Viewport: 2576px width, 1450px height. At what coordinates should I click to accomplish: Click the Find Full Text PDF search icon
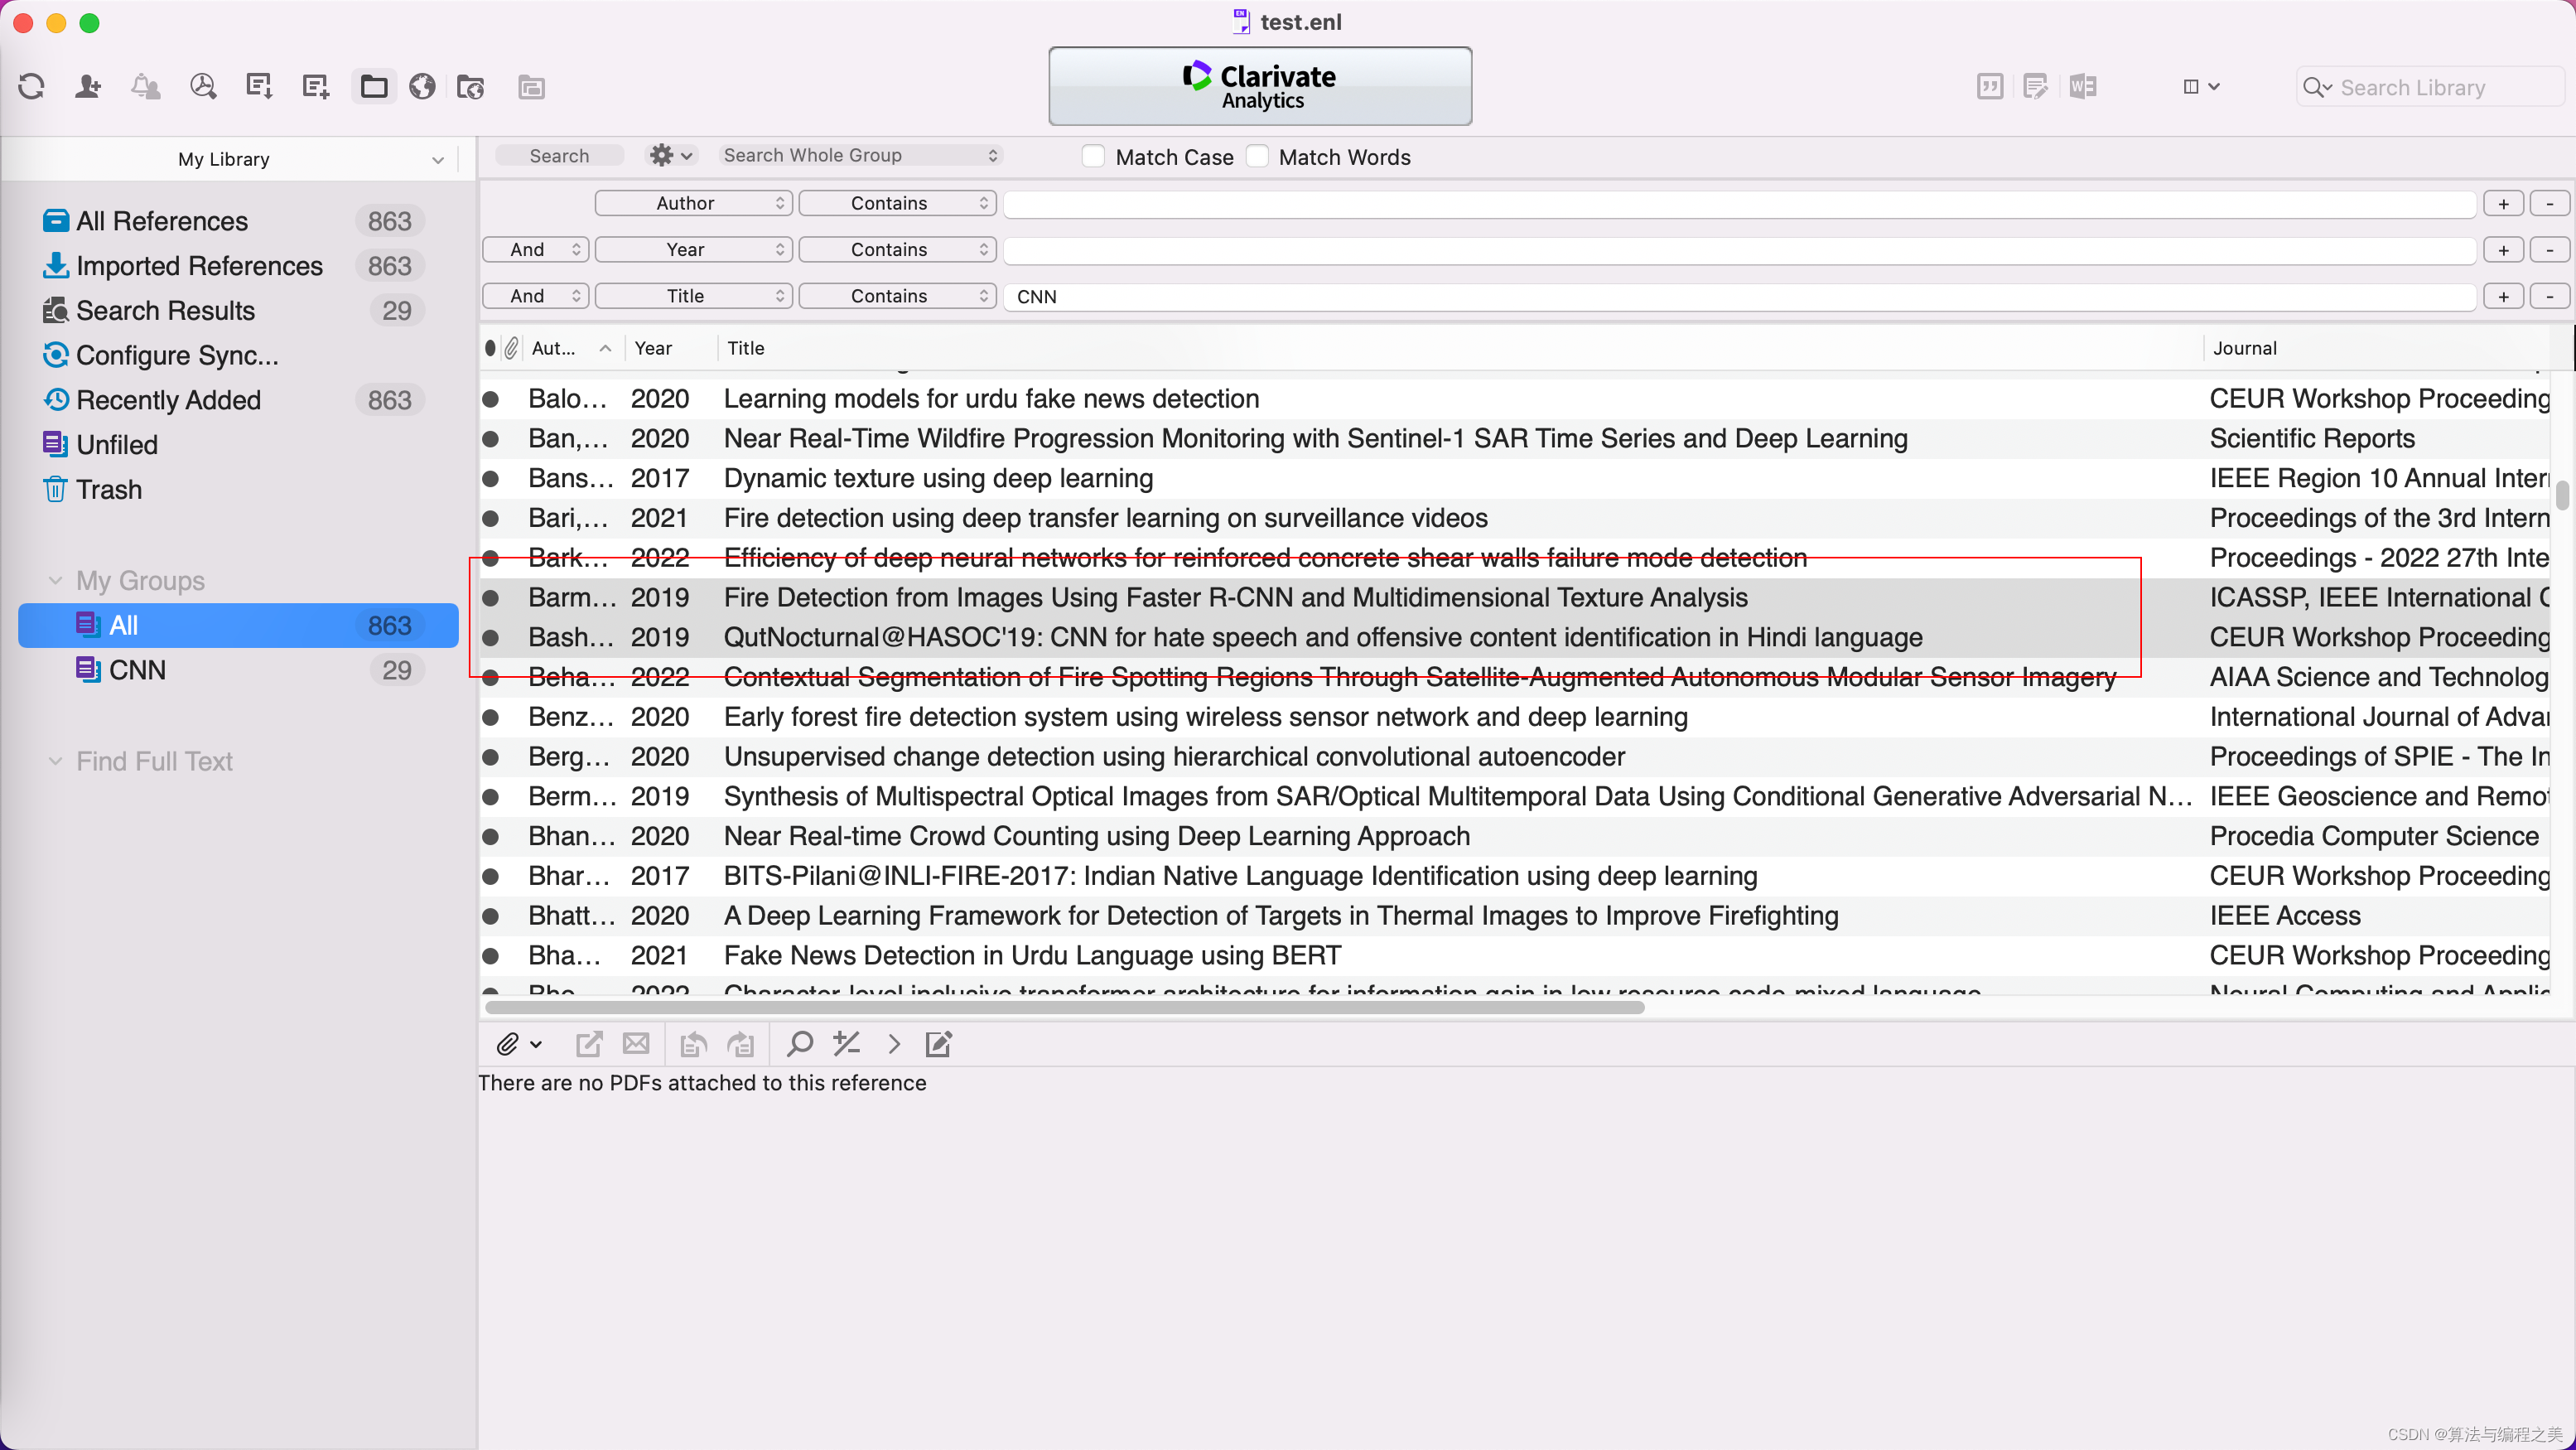coord(203,87)
